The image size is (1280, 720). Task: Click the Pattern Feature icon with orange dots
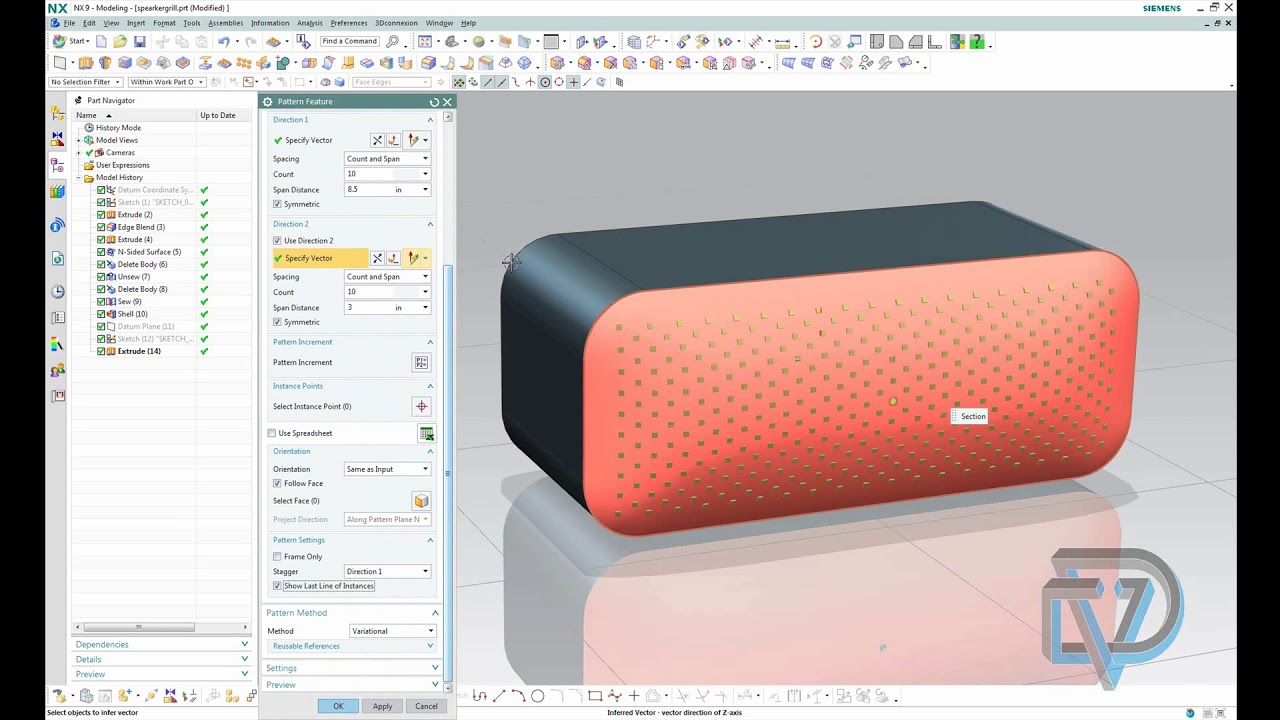[243, 63]
